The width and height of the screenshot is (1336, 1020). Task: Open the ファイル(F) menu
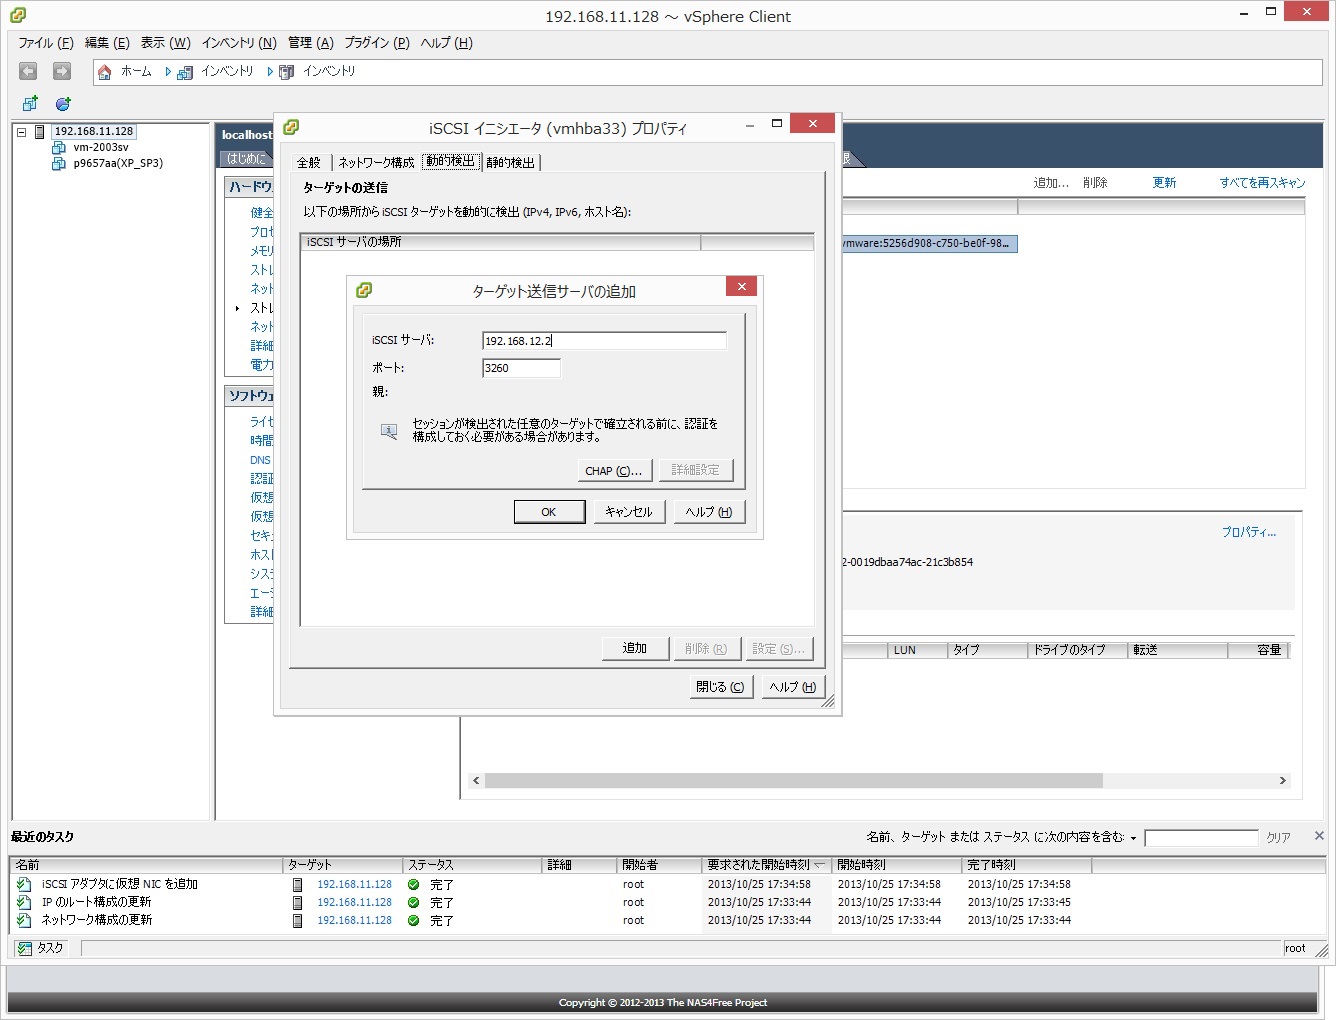point(46,43)
